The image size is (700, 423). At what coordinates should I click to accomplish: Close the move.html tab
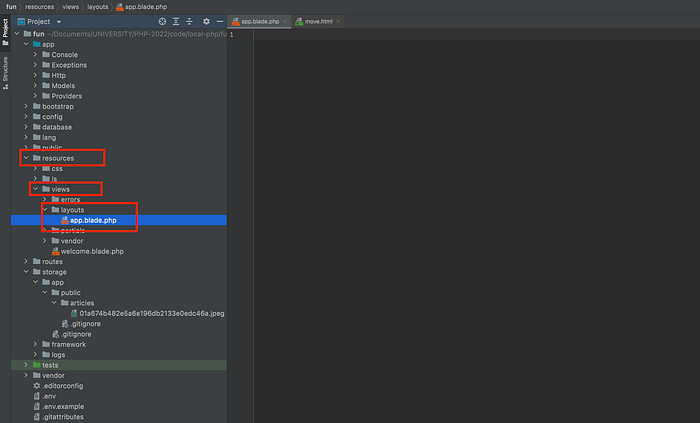point(338,21)
